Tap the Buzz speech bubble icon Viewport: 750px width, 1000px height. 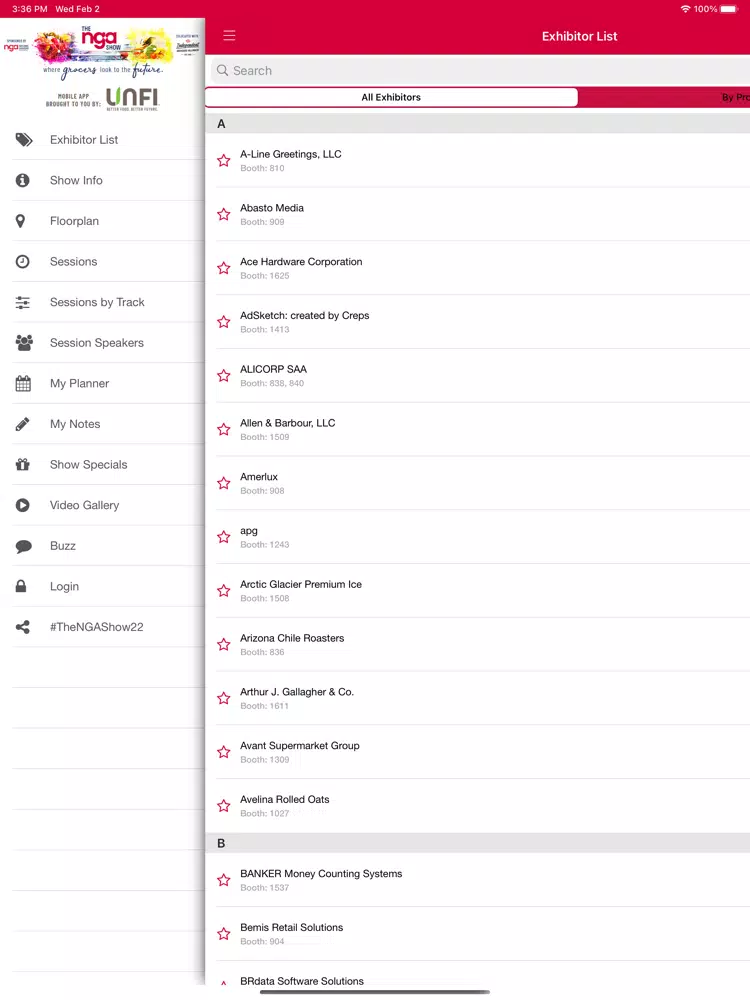pyautogui.click(x=24, y=546)
